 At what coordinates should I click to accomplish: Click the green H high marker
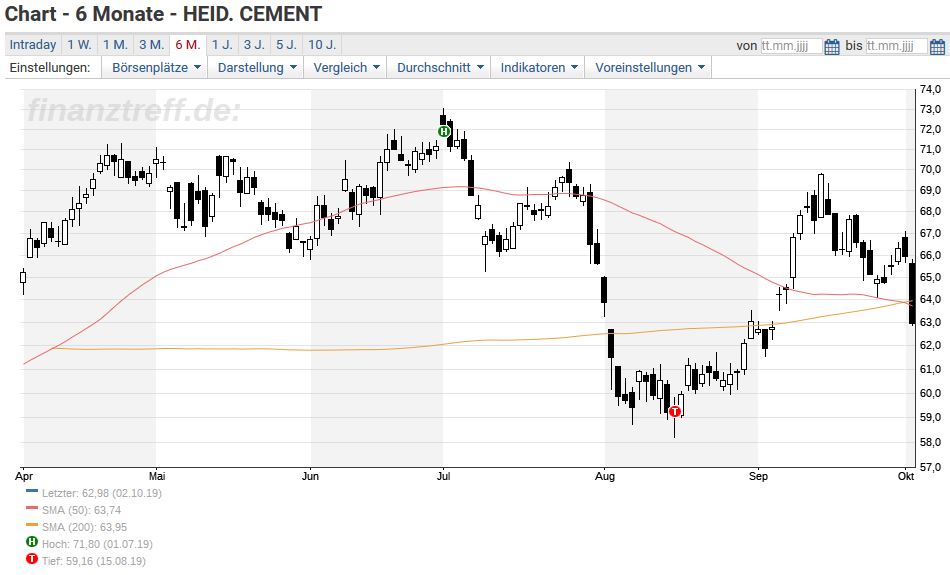[x=444, y=131]
